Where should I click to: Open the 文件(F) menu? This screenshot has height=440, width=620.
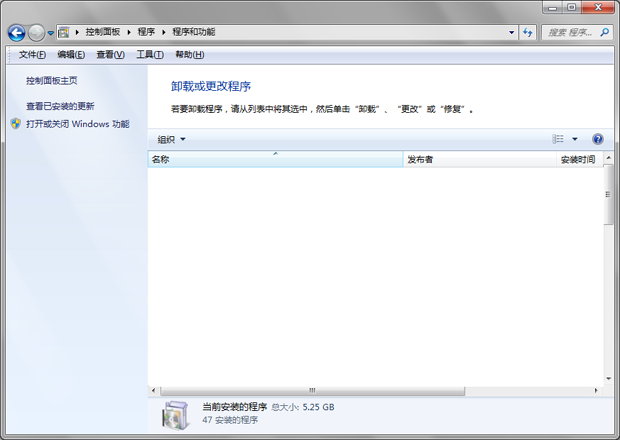[x=32, y=54]
